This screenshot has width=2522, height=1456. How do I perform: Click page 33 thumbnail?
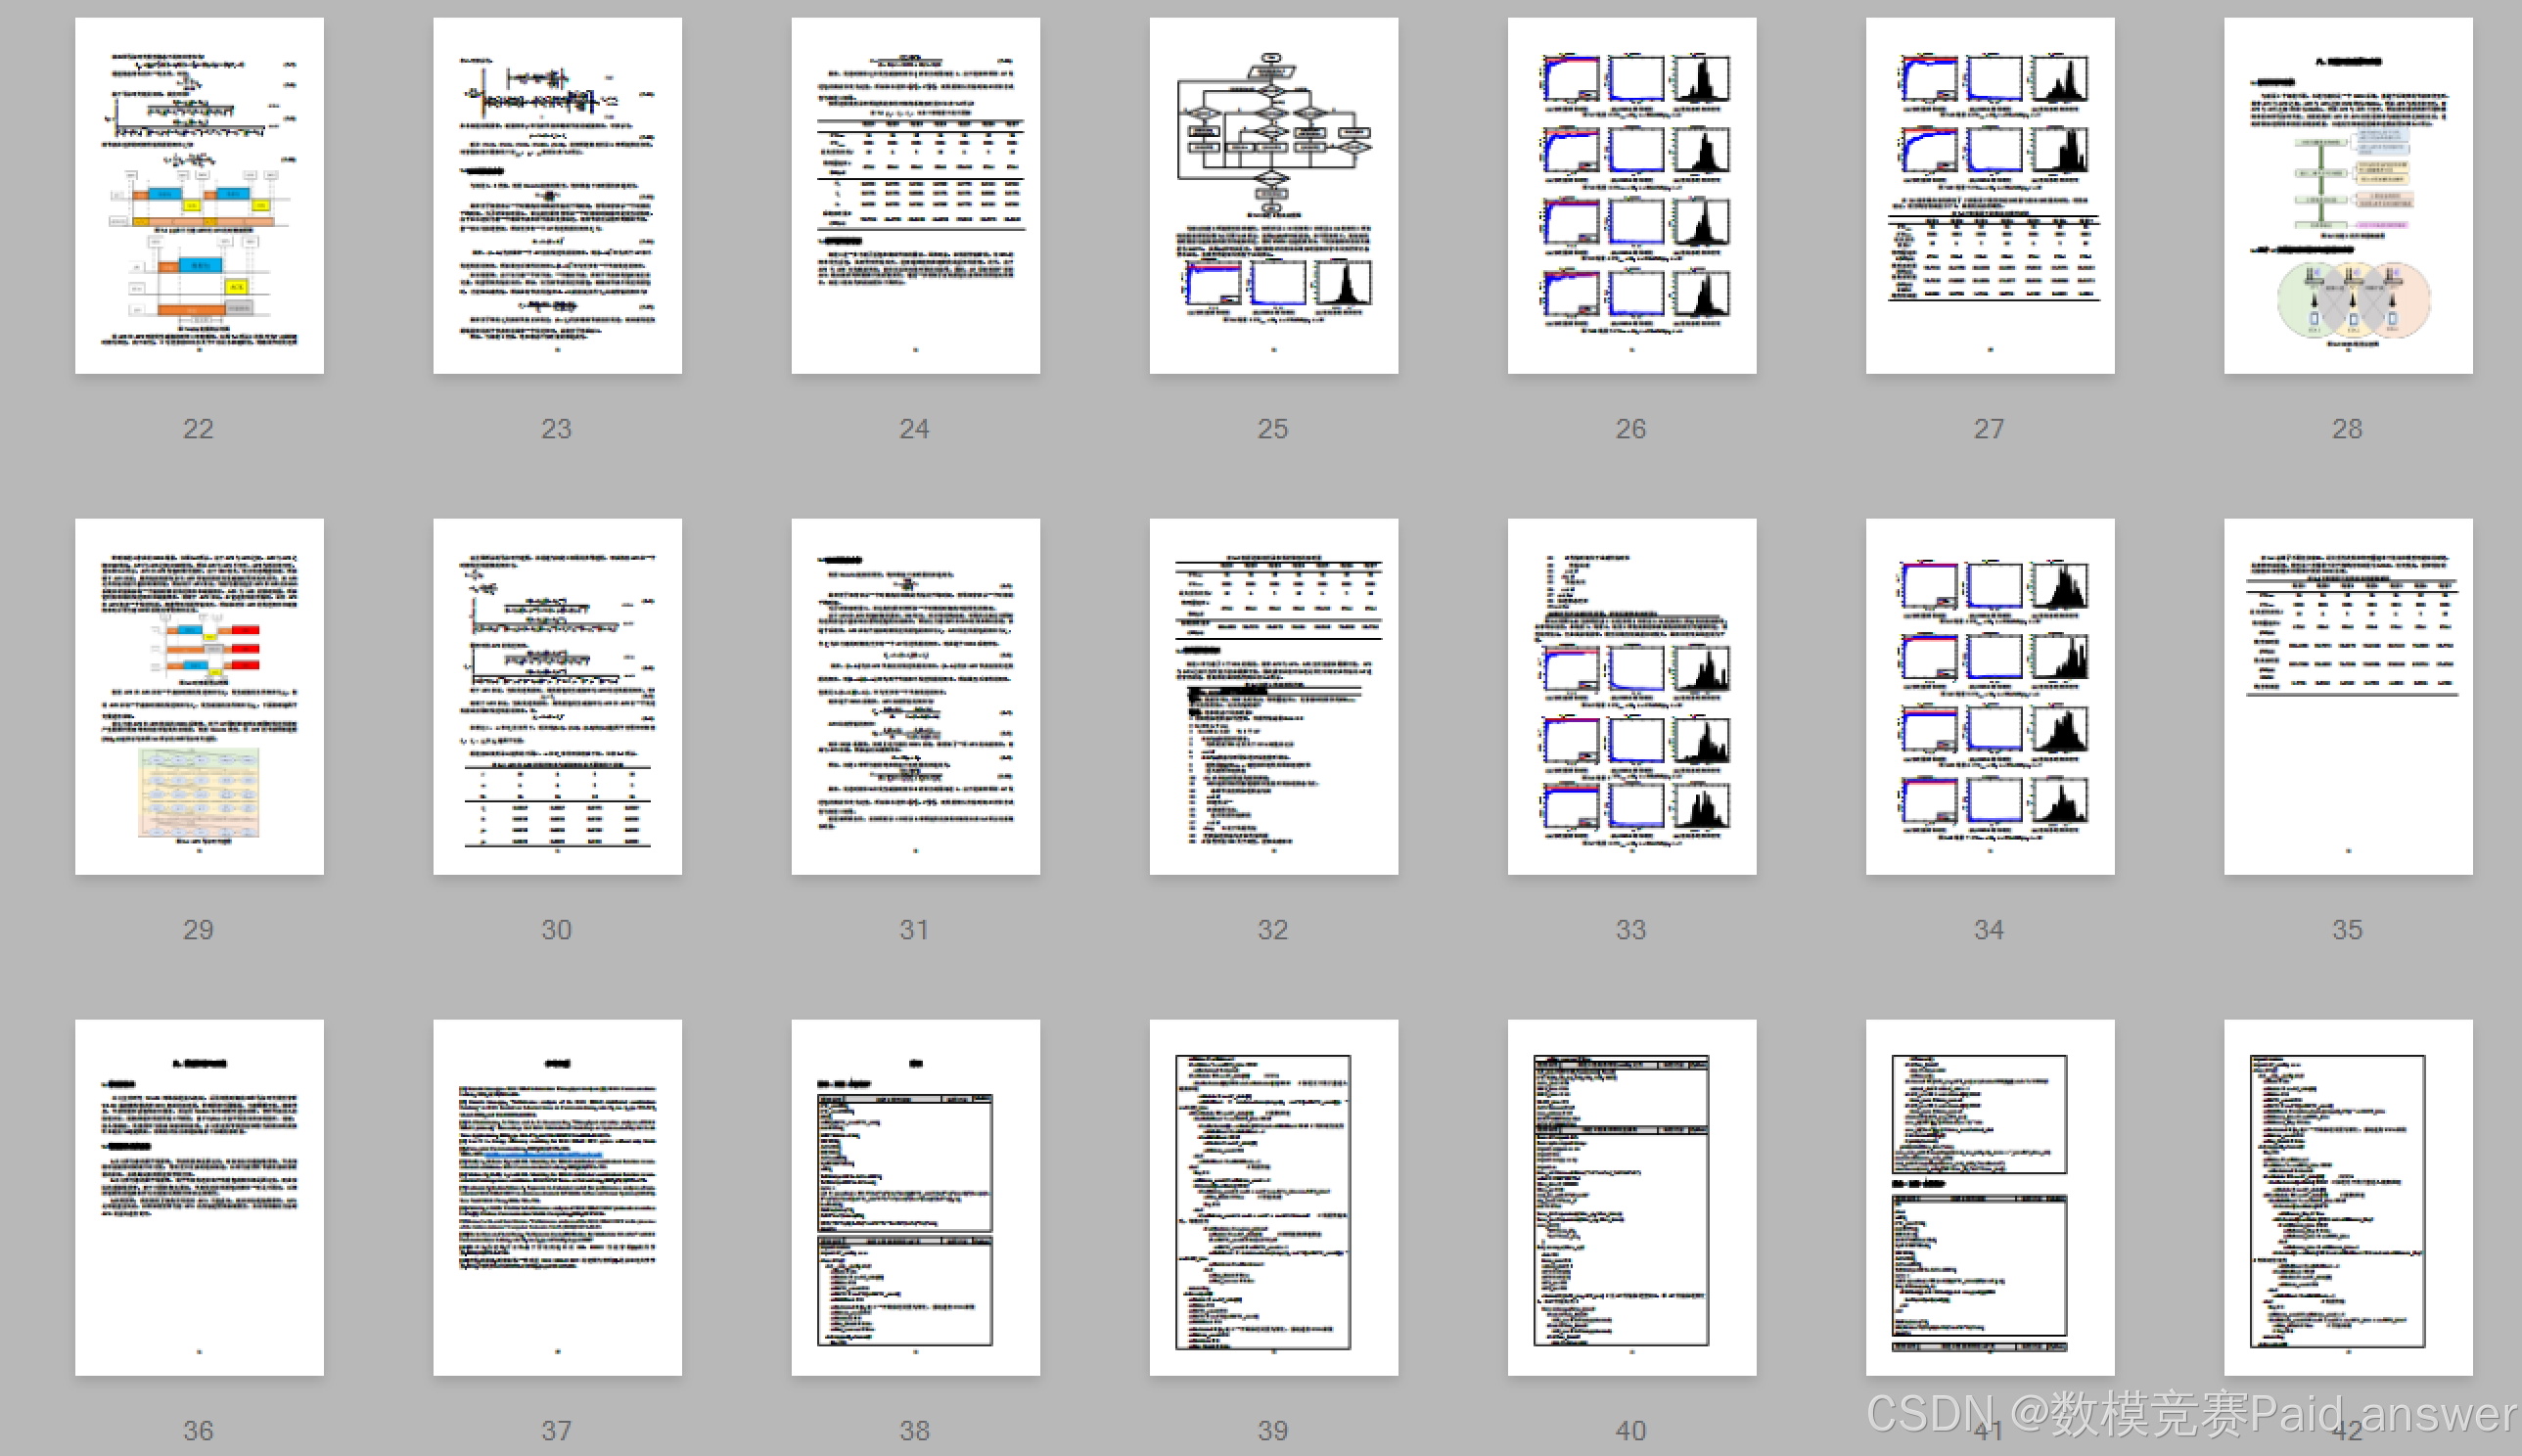point(1631,696)
